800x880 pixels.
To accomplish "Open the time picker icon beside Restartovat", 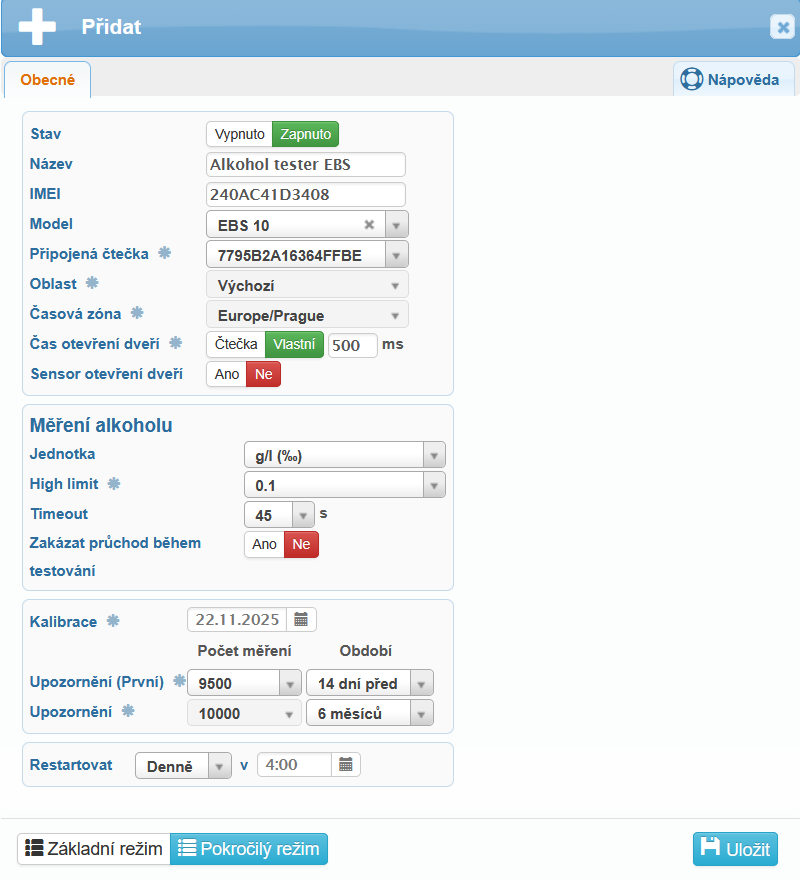I will tap(345, 765).
